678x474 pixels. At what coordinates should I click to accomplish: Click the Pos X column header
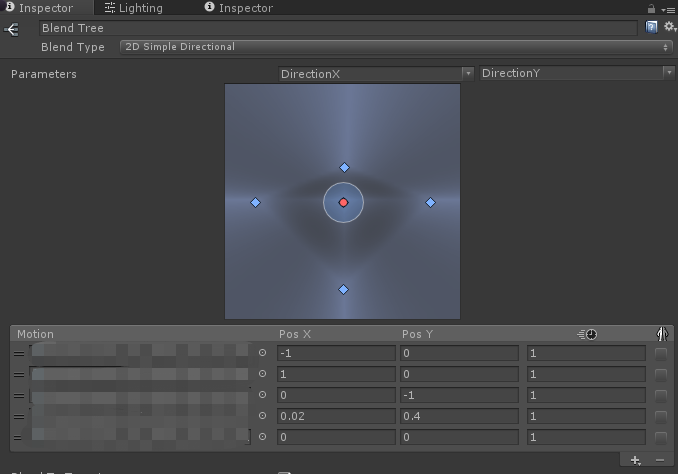pyautogui.click(x=295, y=334)
